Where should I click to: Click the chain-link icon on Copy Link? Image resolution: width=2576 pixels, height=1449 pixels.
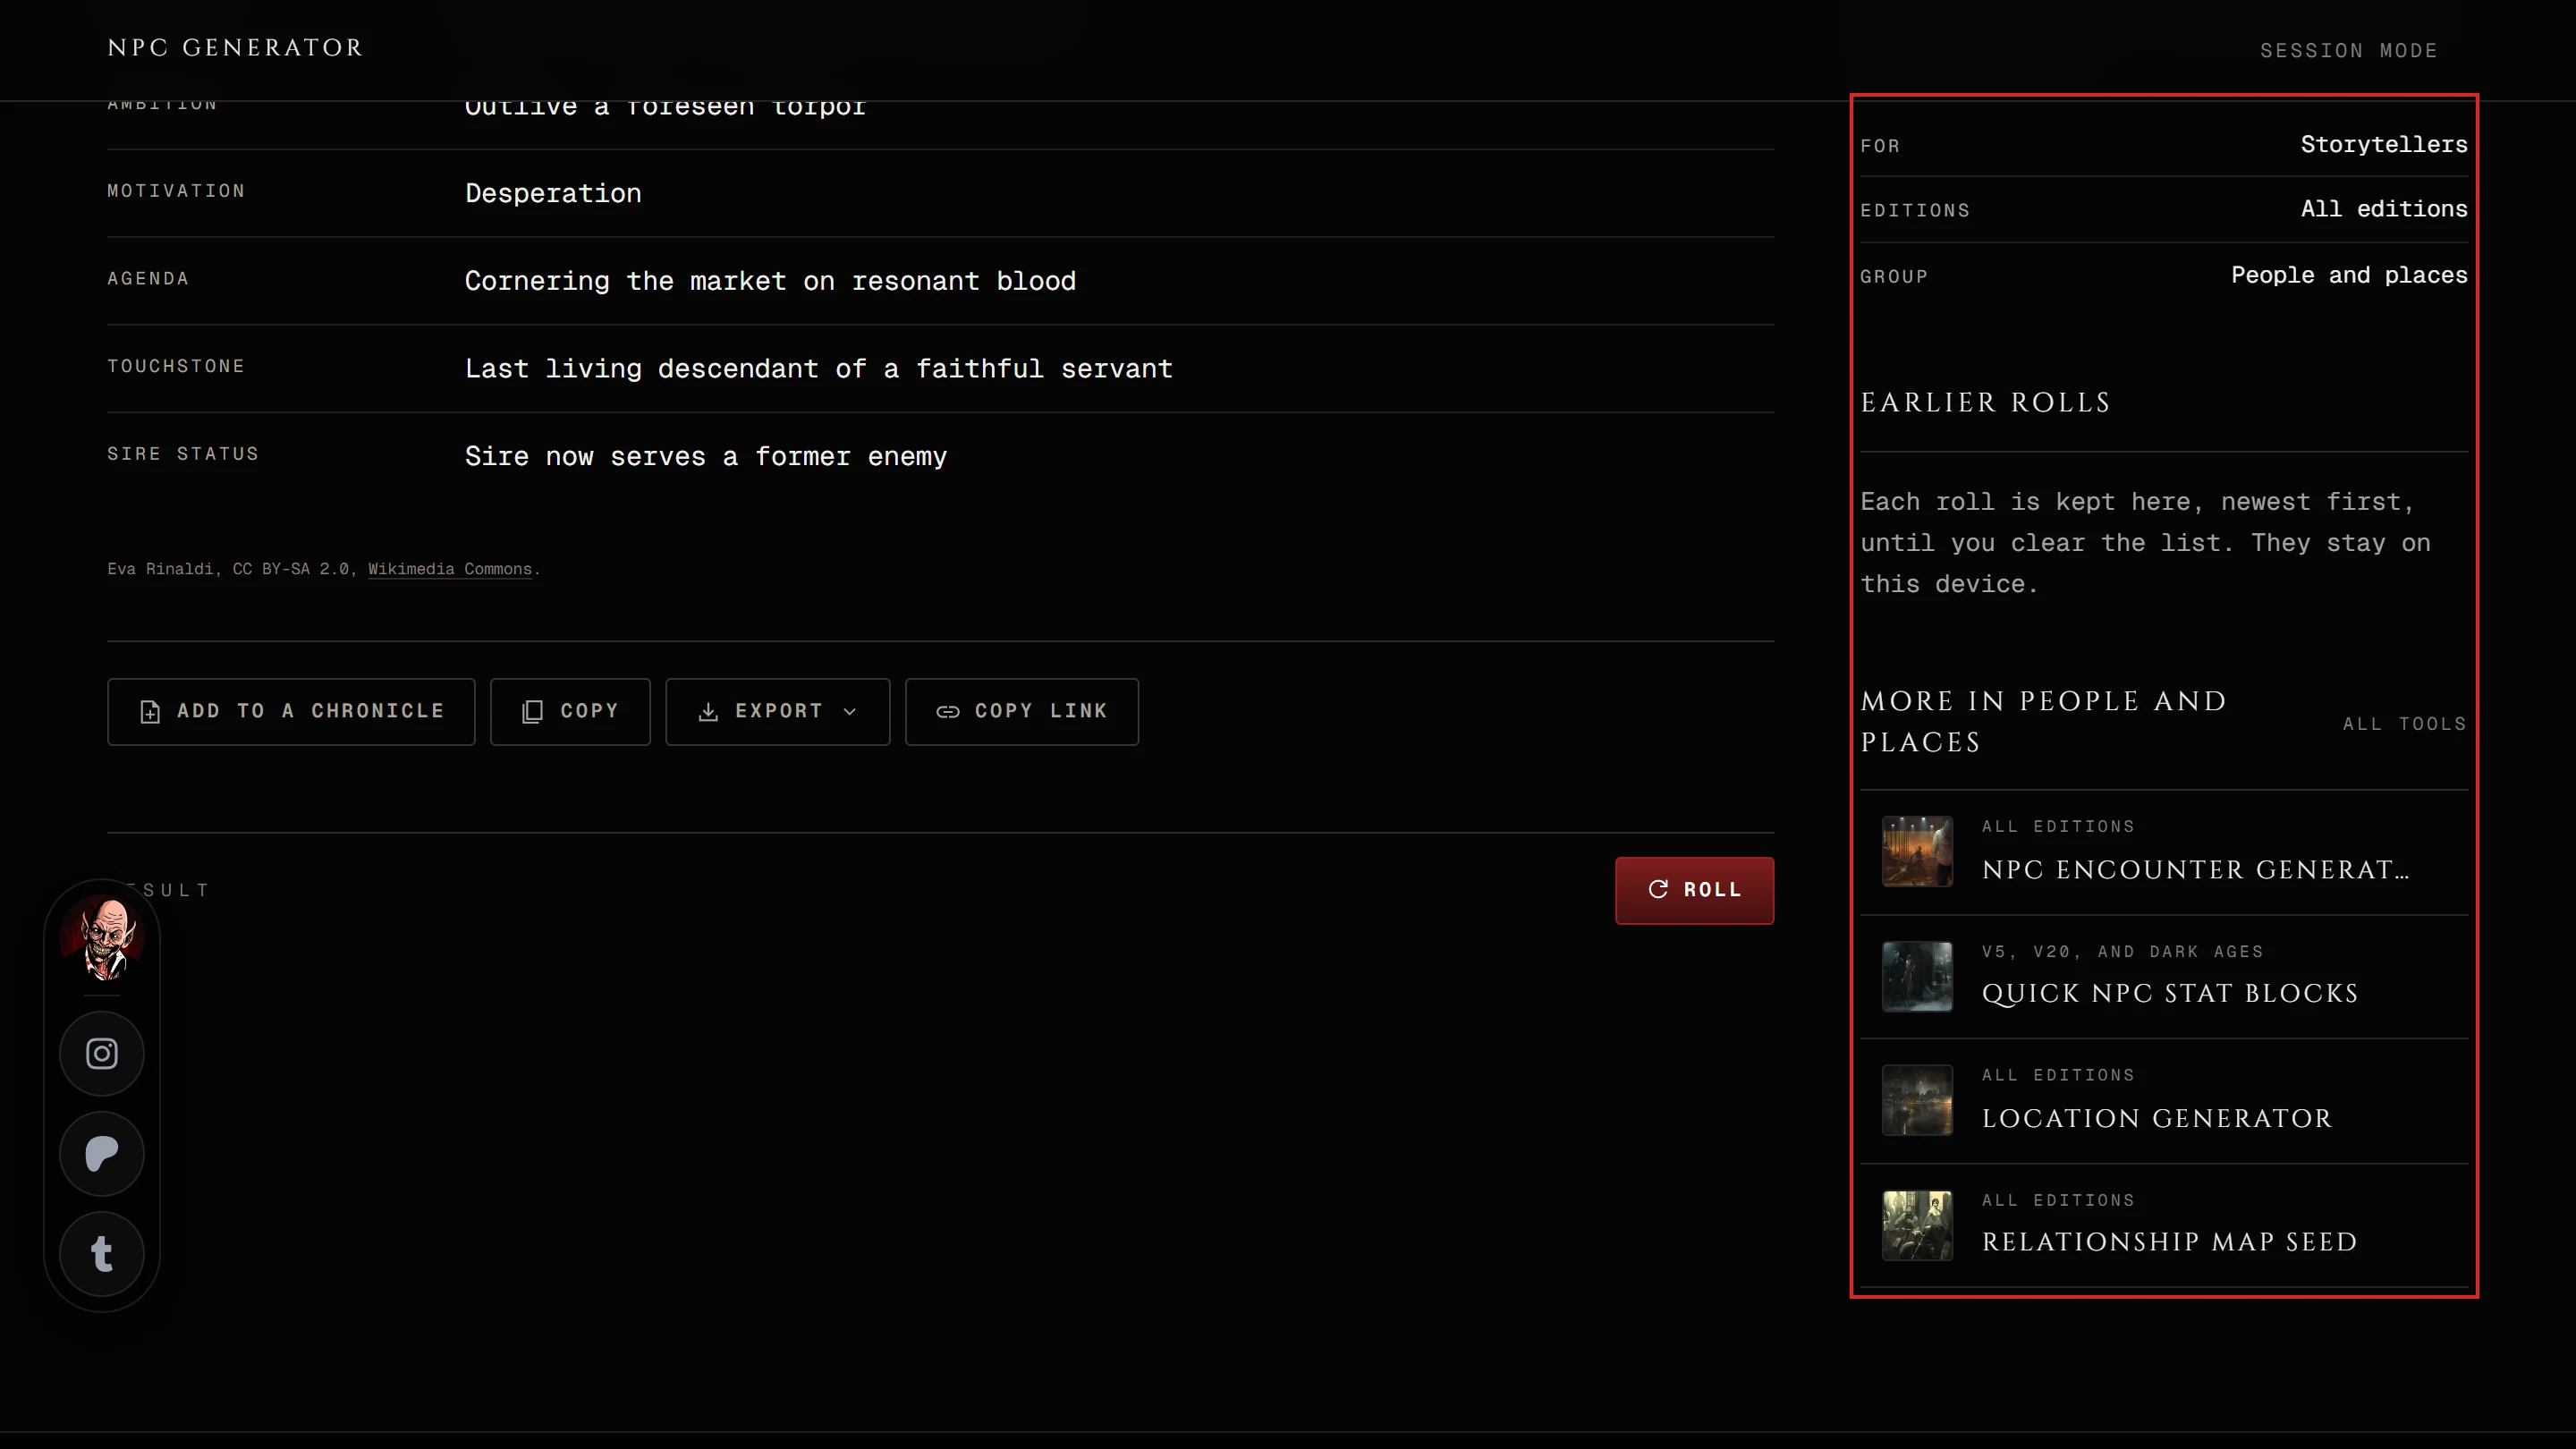pyautogui.click(x=948, y=711)
